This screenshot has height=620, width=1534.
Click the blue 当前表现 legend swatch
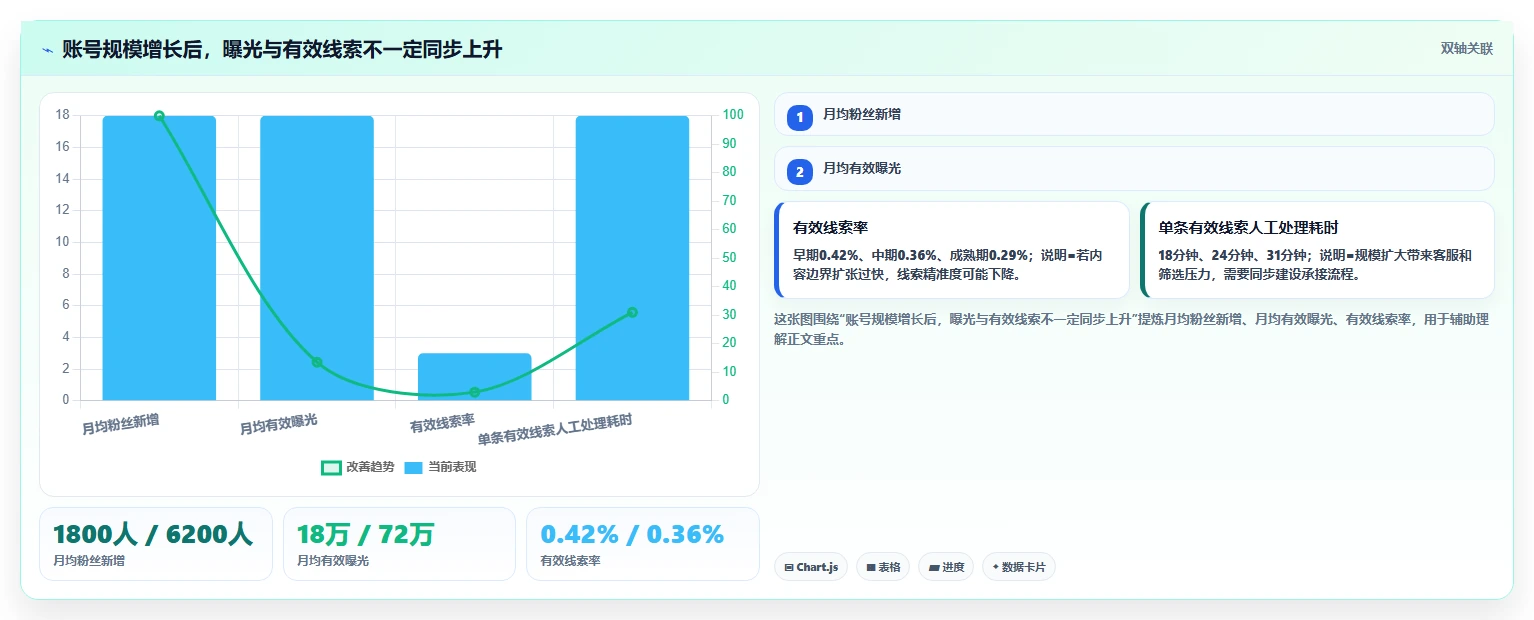pyautogui.click(x=414, y=467)
